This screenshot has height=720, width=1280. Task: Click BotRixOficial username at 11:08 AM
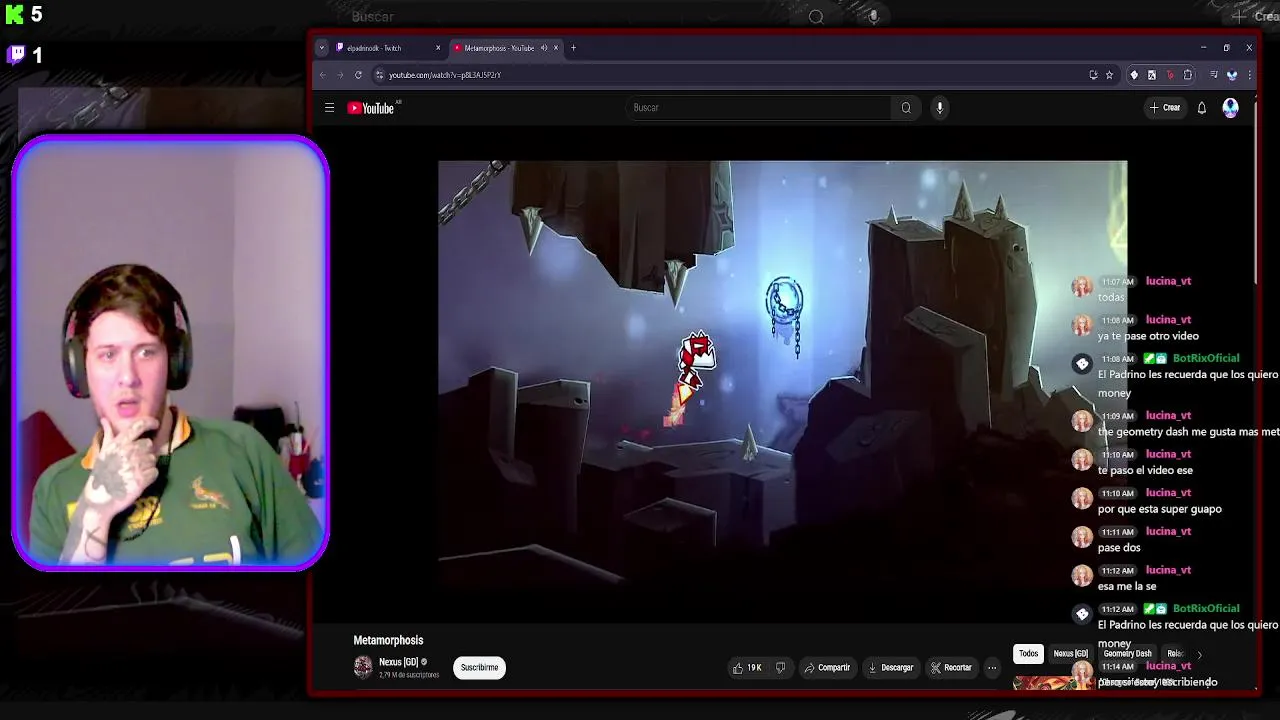pyautogui.click(x=1206, y=358)
